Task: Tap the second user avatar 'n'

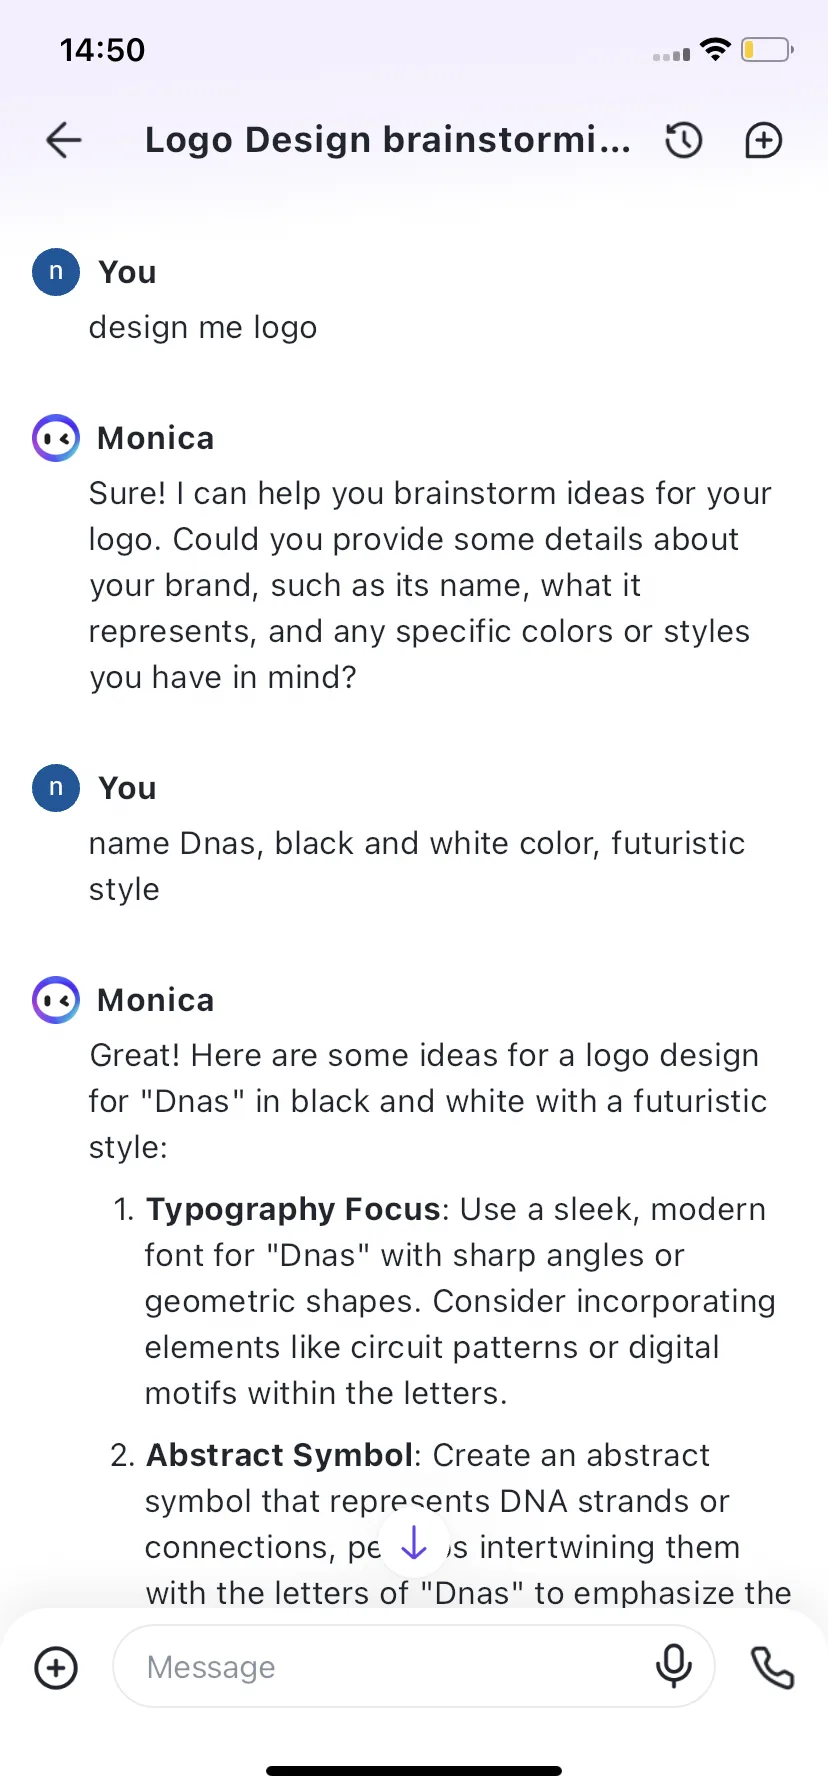Action: pyautogui.click(x=56, y=788)
